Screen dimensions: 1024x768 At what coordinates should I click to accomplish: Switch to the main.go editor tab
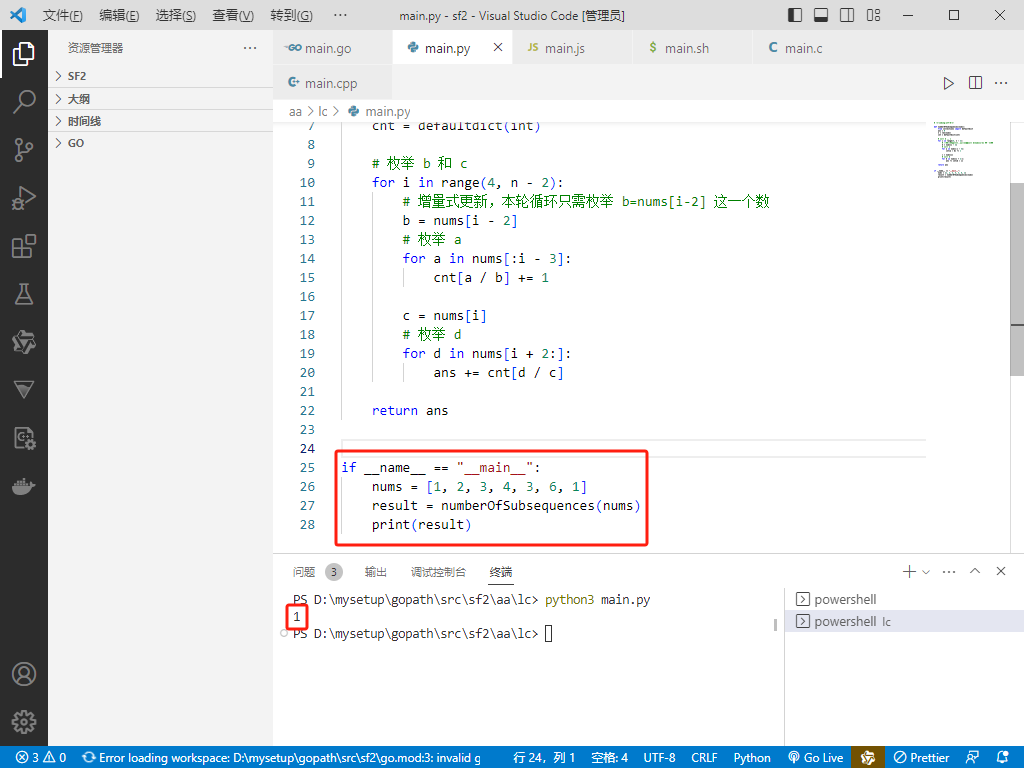pos(332,48)
